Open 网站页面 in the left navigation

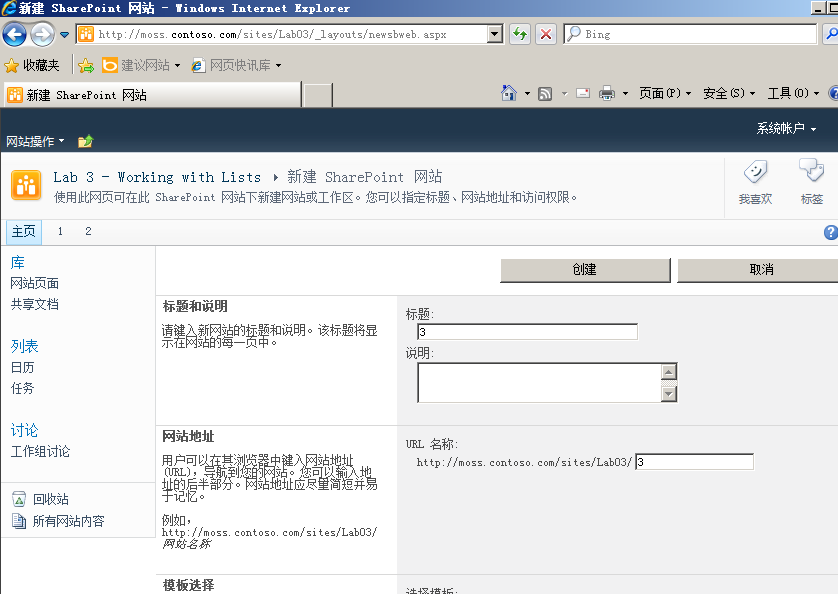(x=35, y=283)
